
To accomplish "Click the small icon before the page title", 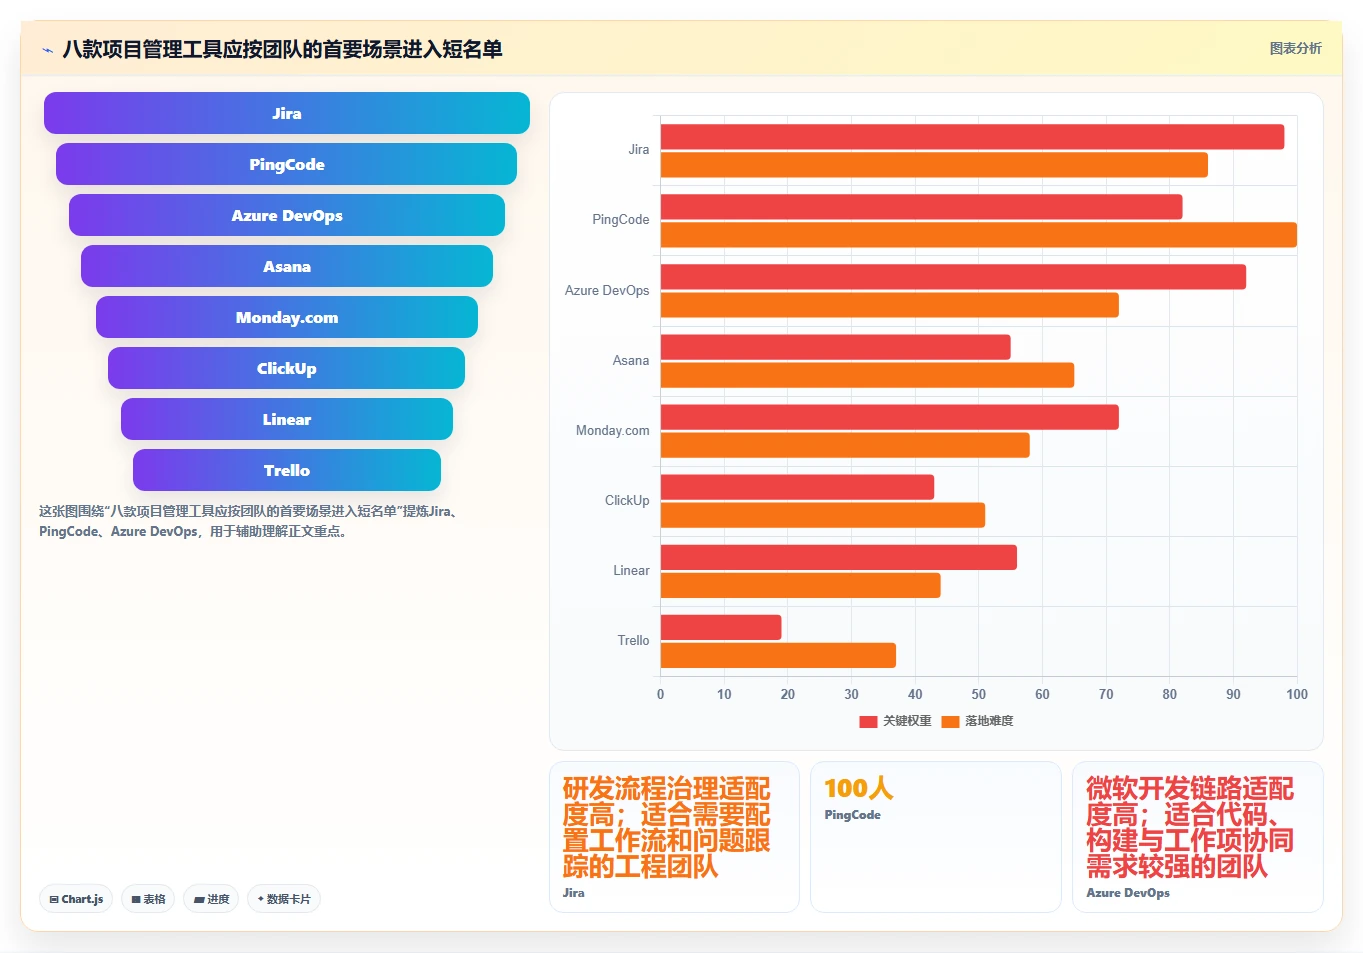I will 47,50.
